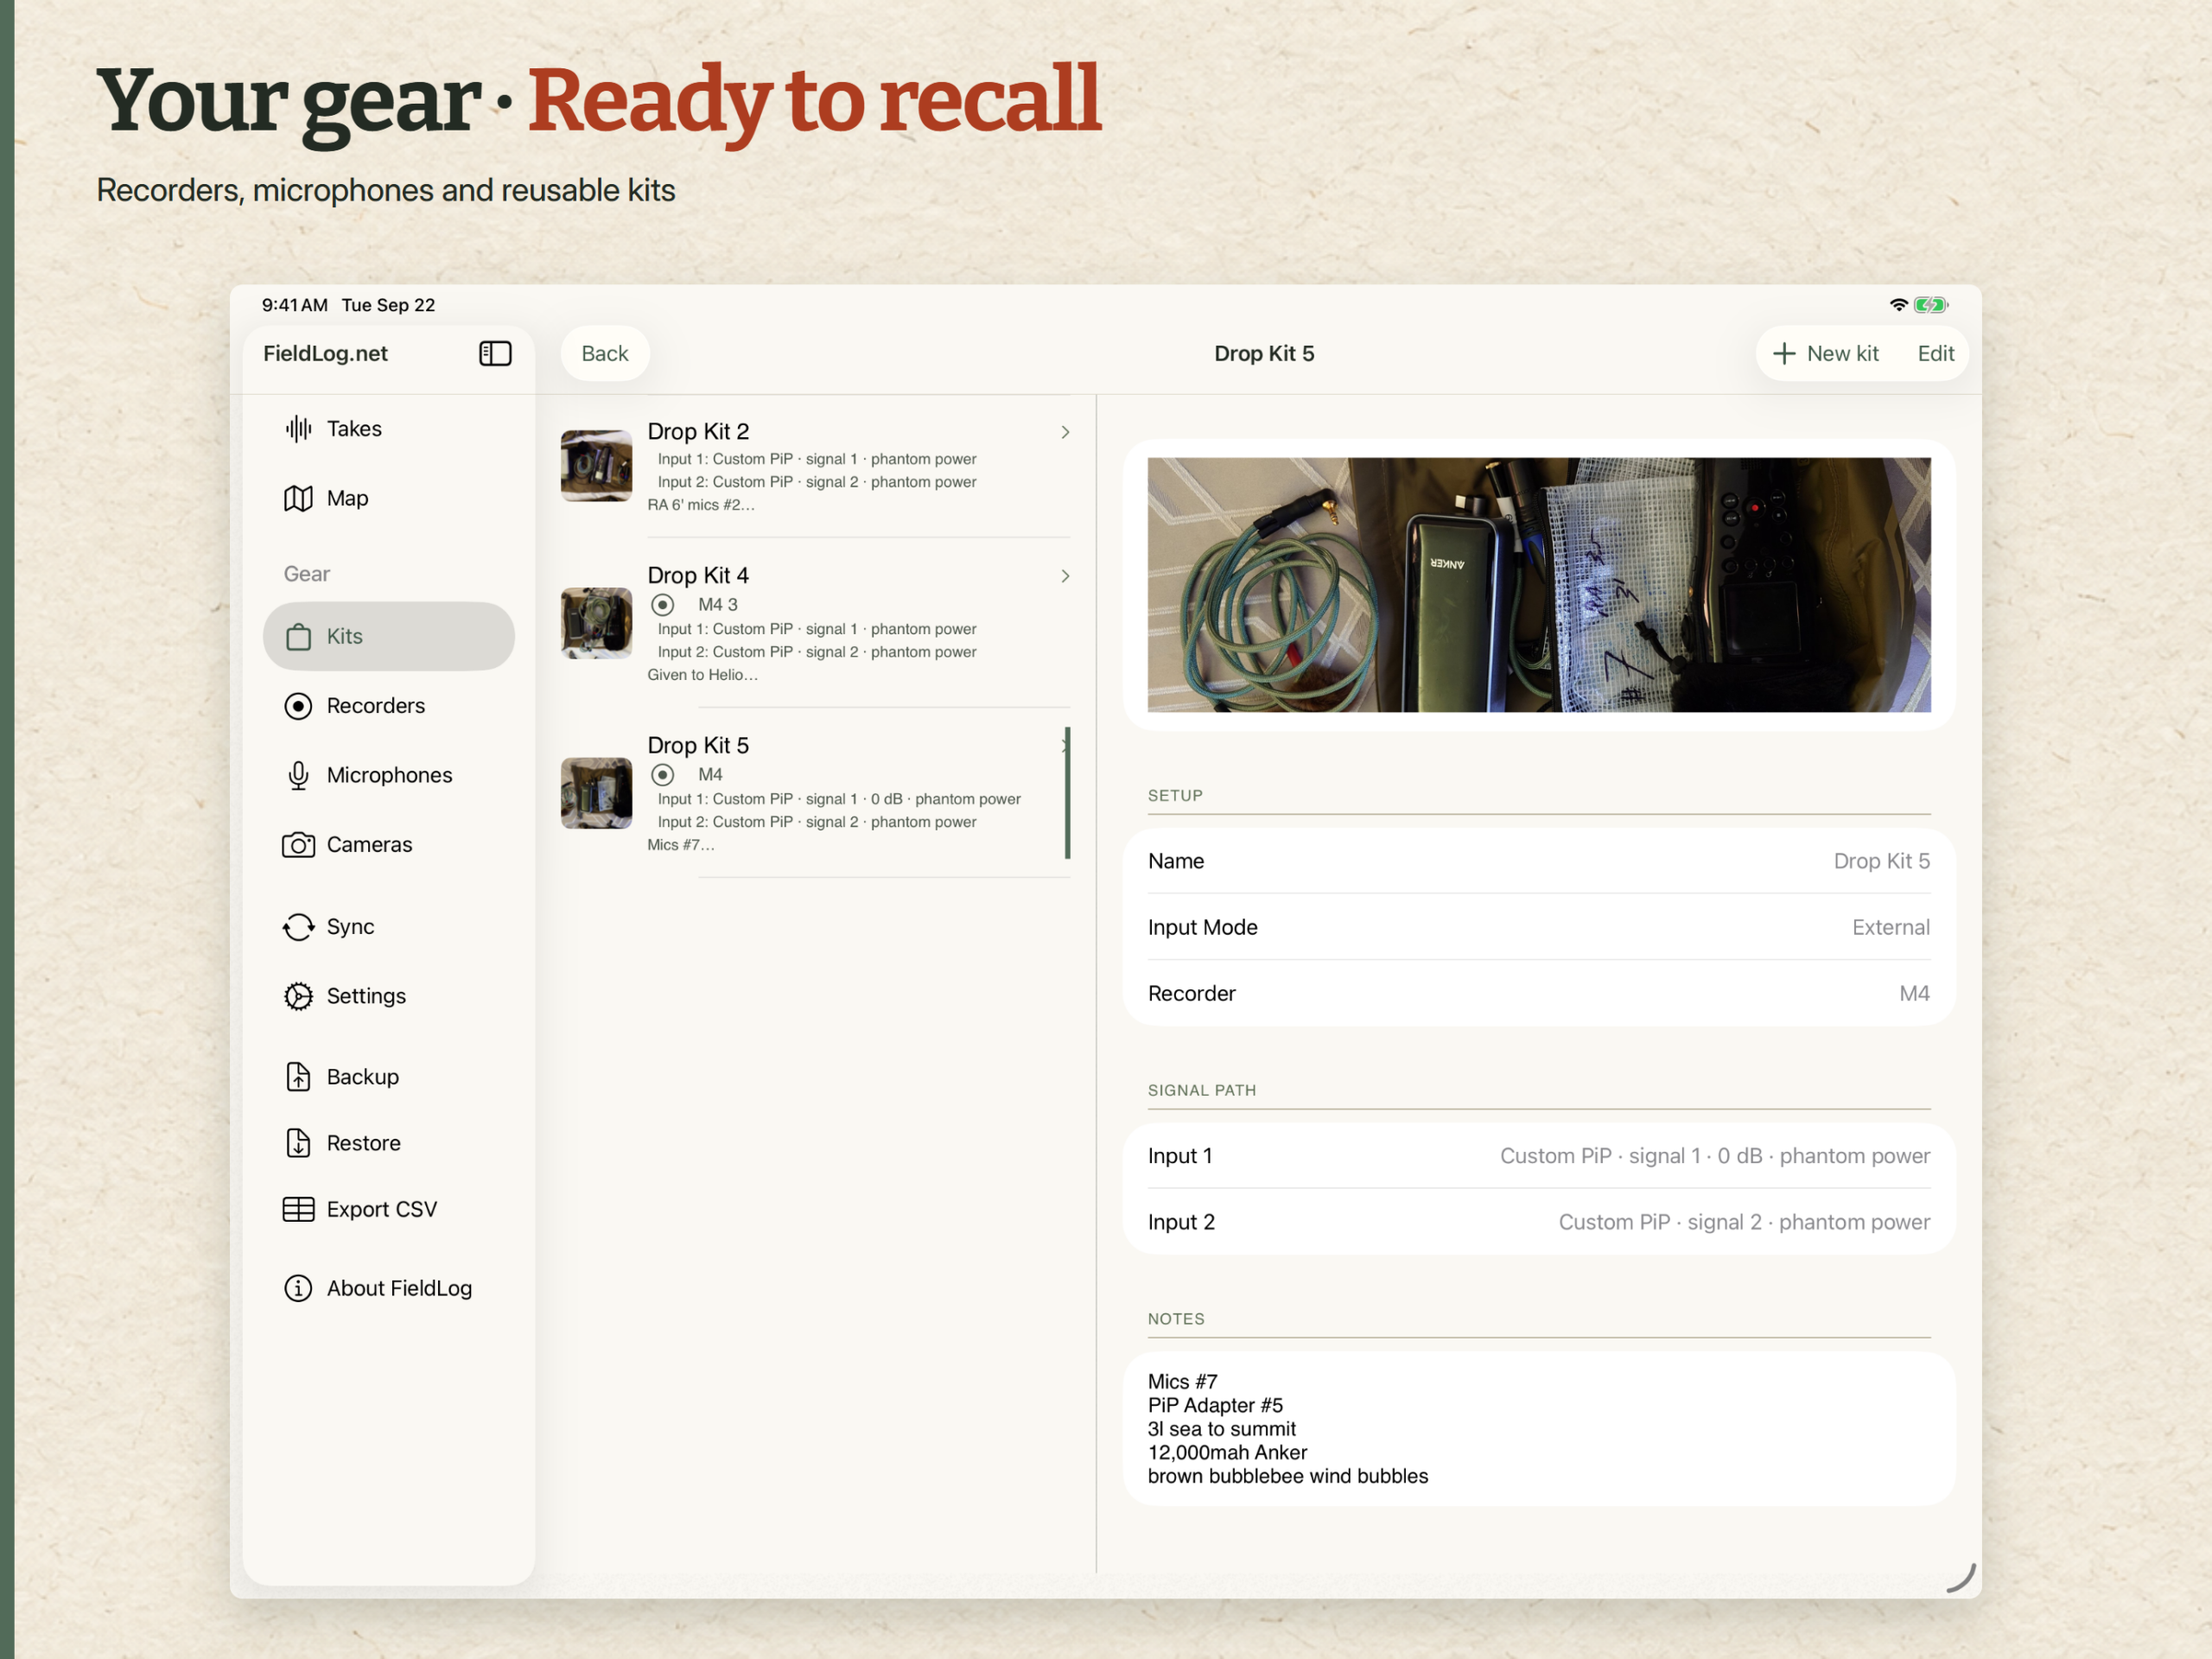Open About FieldLog info icon
Screen dimensions: 2212x1659
coord(298,1288)
